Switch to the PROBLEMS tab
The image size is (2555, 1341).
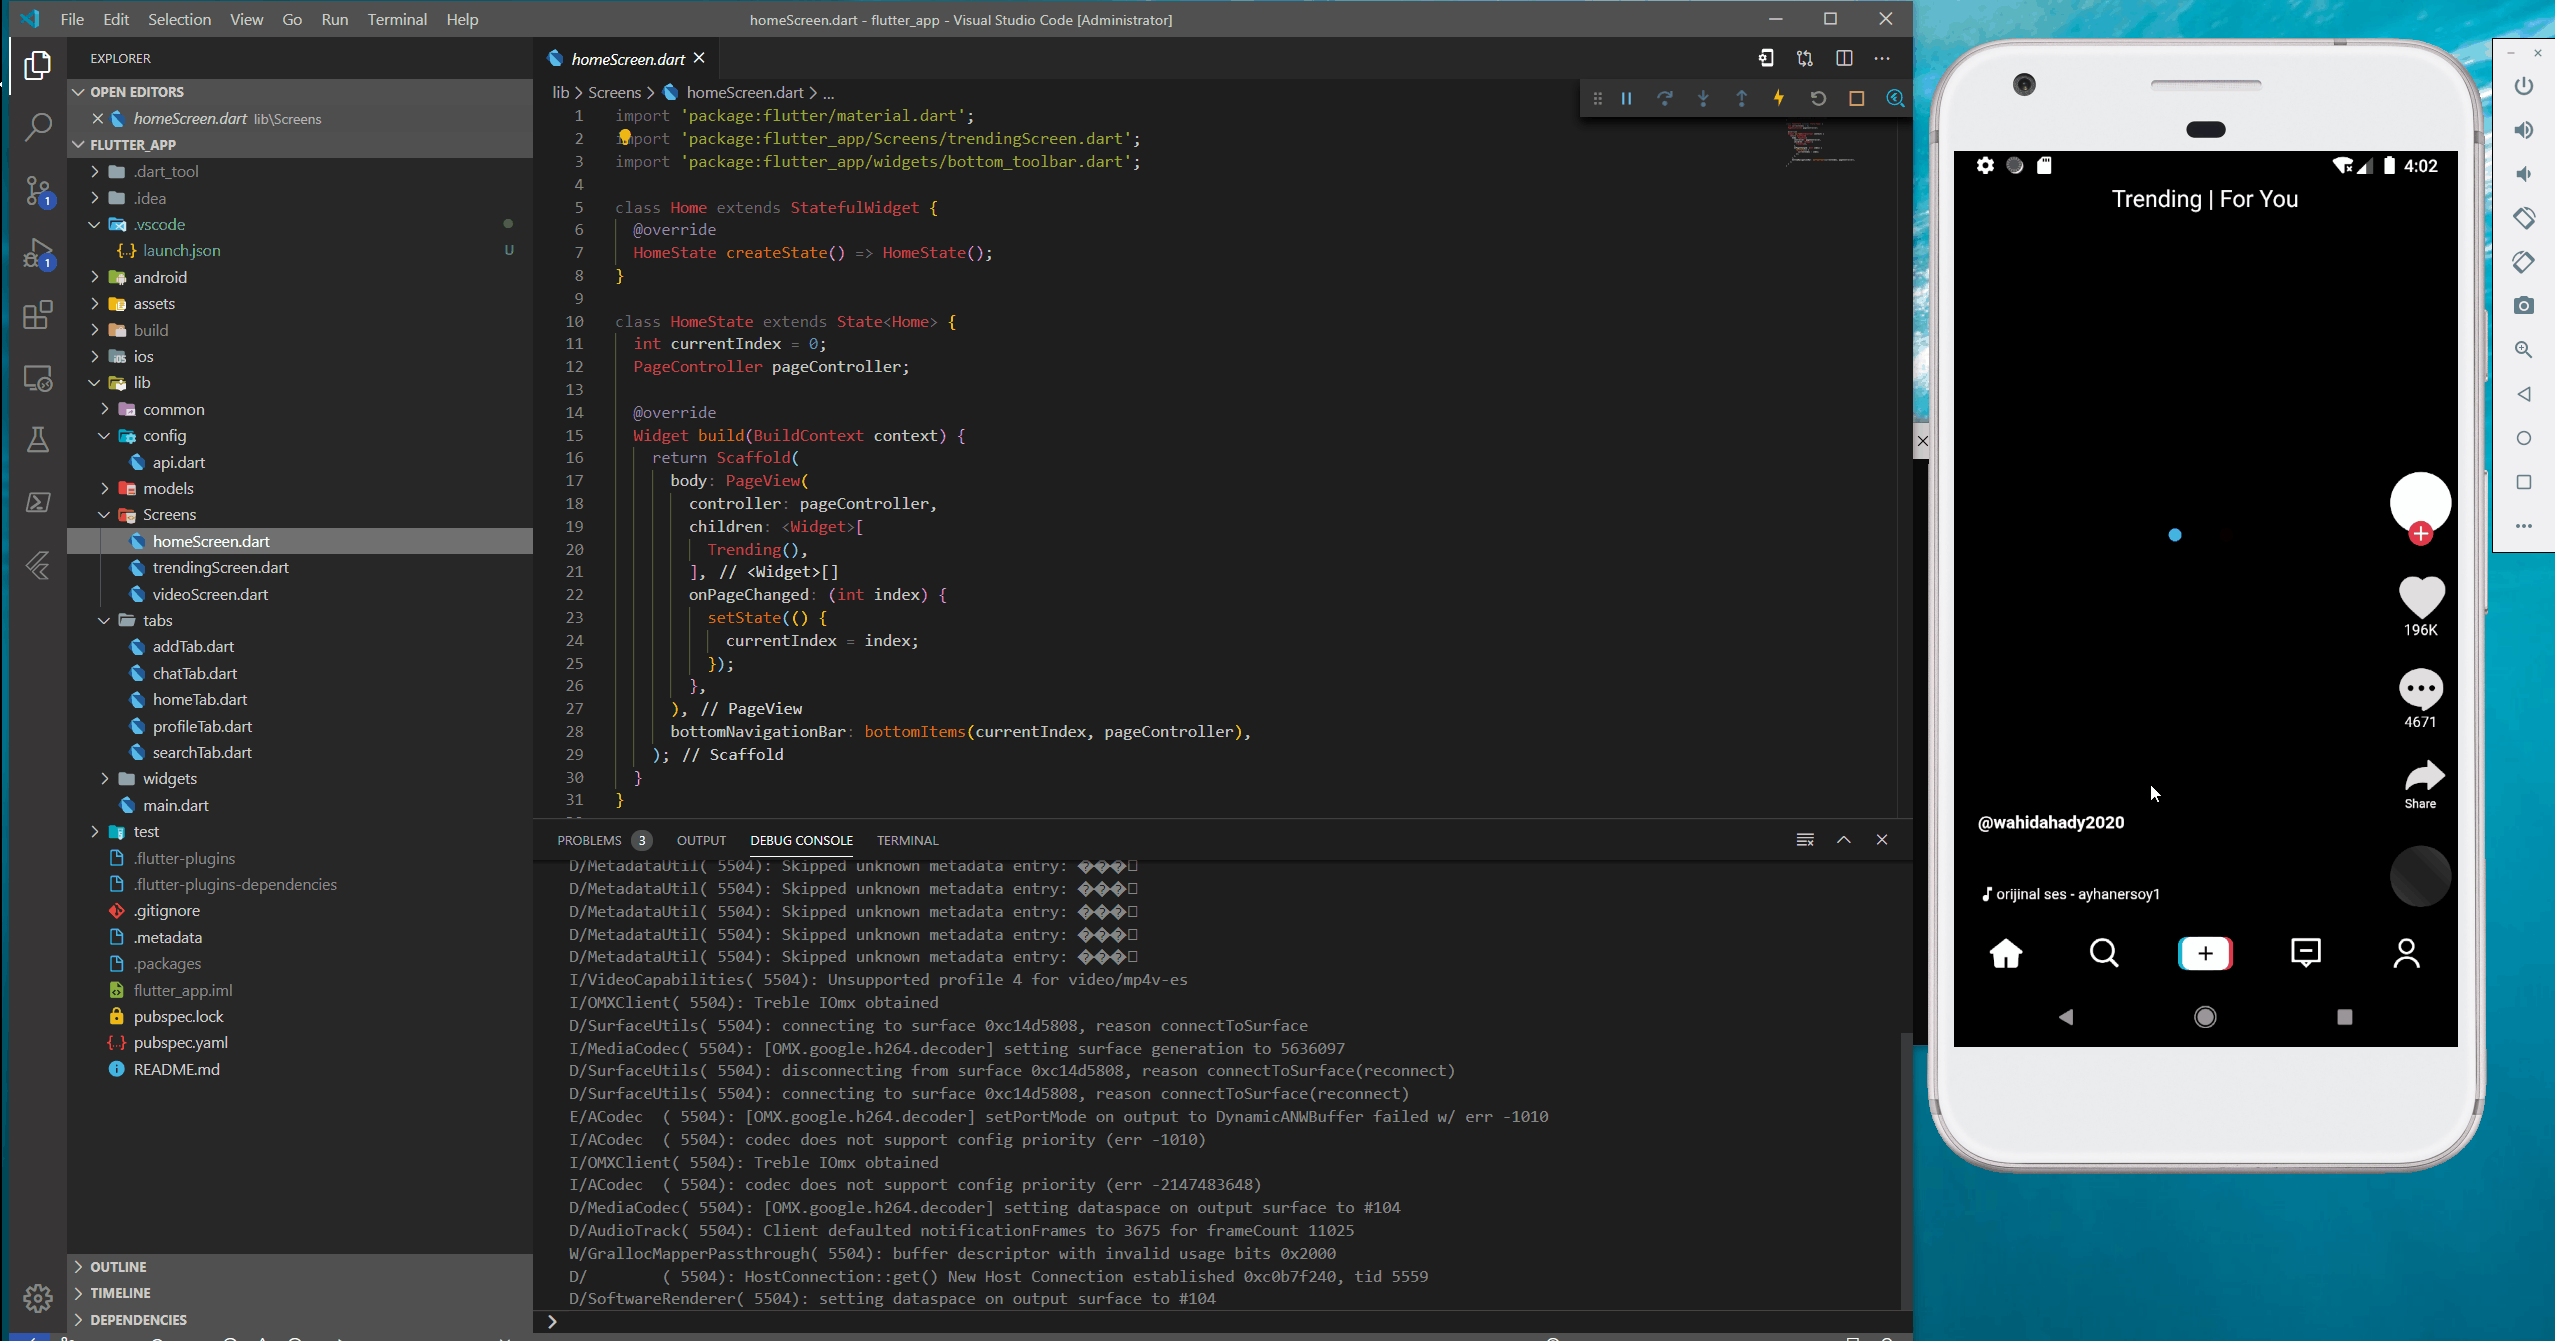(x=589, y=840)
